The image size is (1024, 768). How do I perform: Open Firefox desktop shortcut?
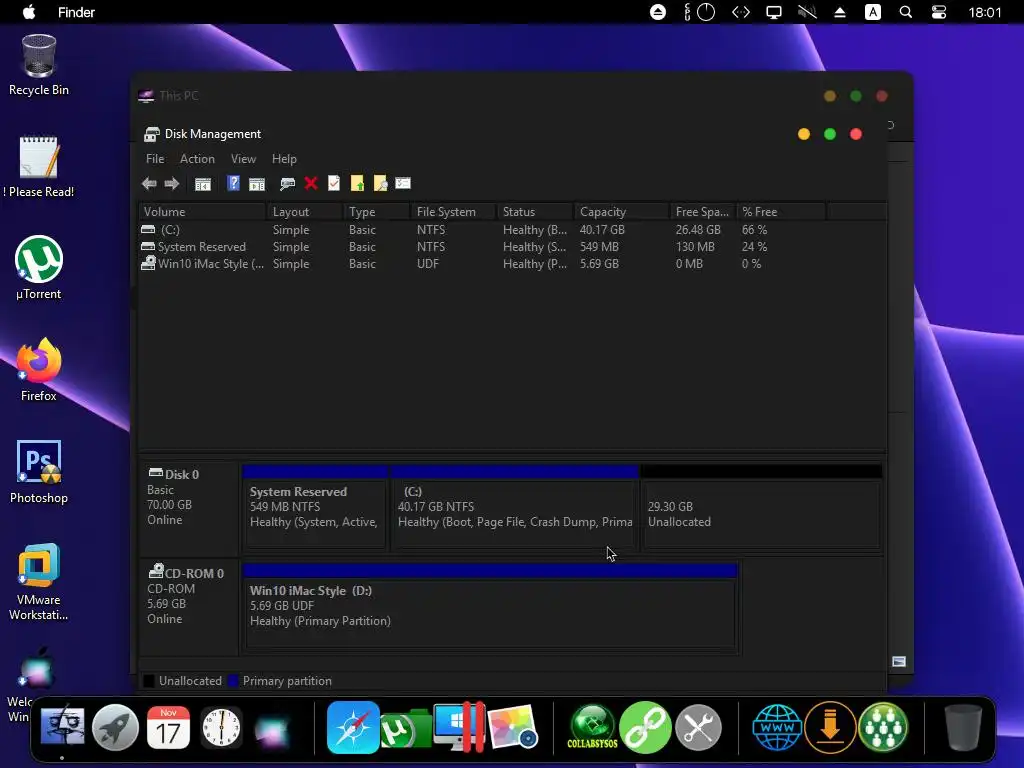[x=39, y=370]
